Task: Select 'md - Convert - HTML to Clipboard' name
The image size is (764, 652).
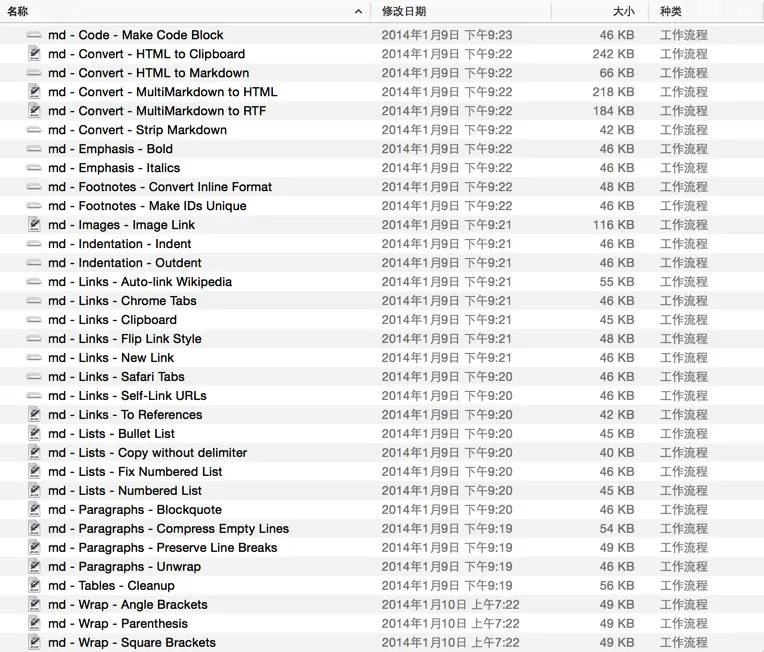Action: click(146, 54)
